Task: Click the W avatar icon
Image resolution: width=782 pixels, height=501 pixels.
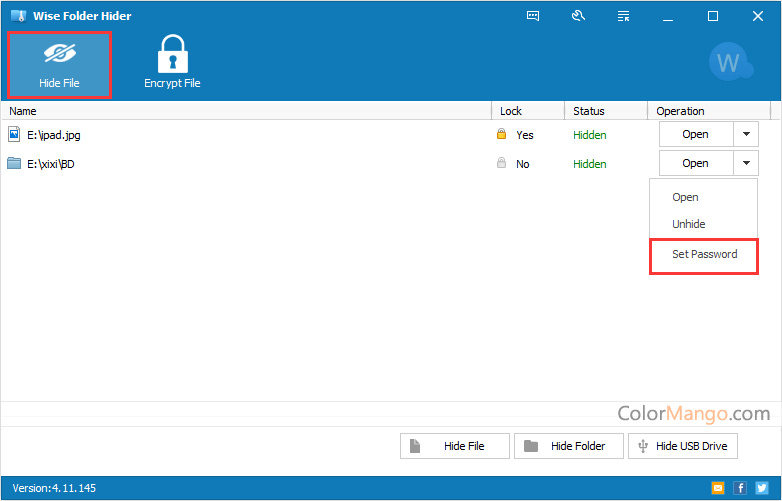Action: pos(728,63)
